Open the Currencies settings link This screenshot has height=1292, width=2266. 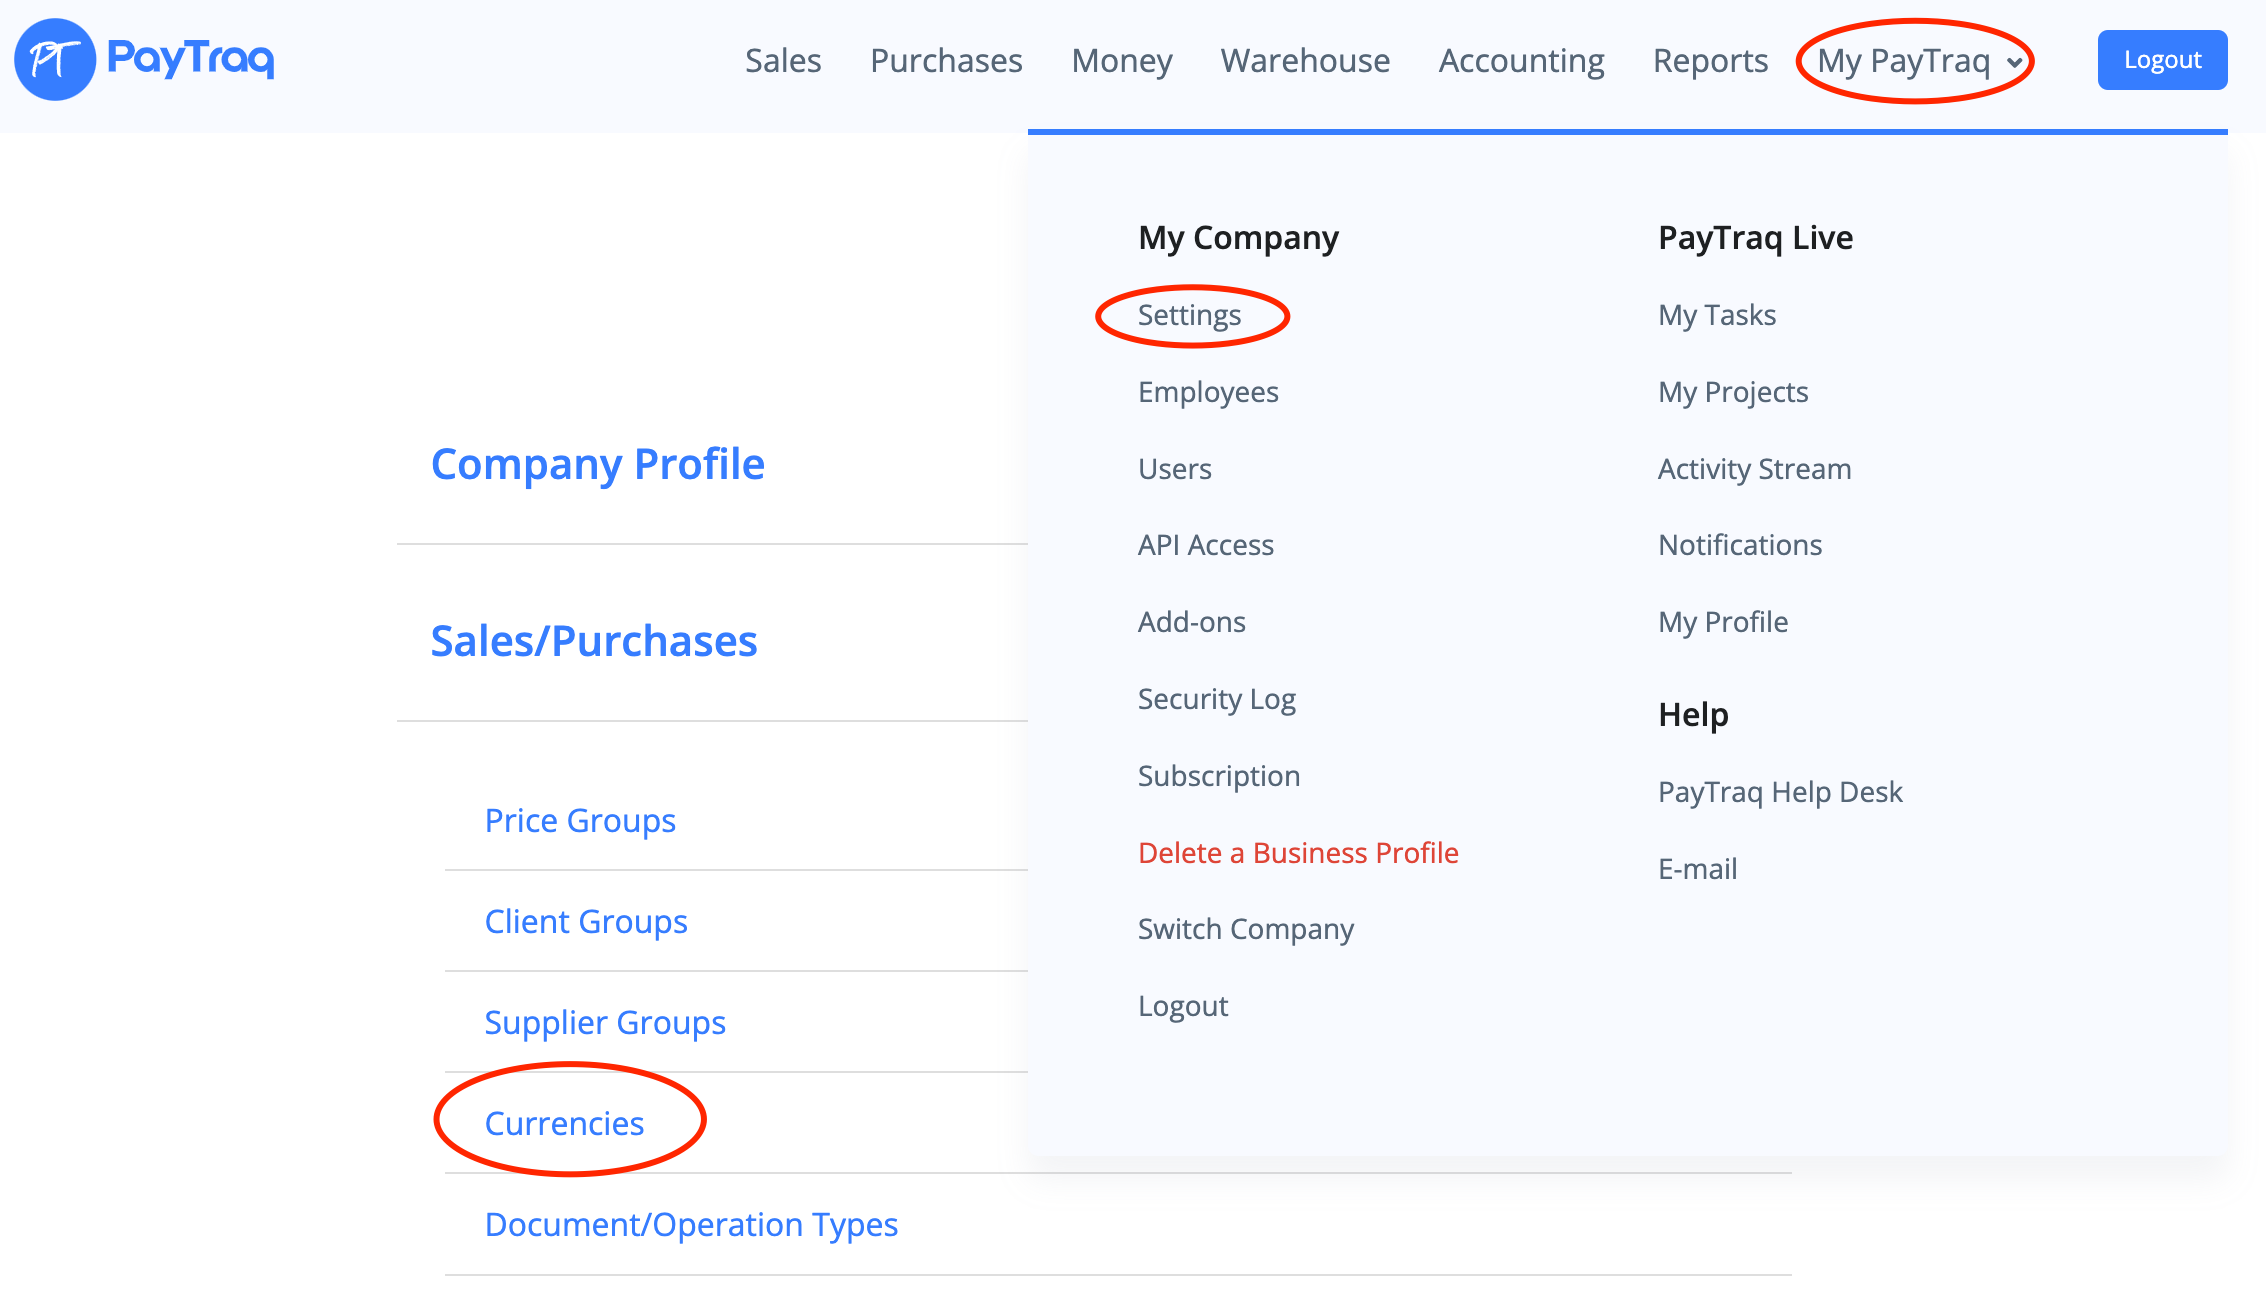(564, 1123)
